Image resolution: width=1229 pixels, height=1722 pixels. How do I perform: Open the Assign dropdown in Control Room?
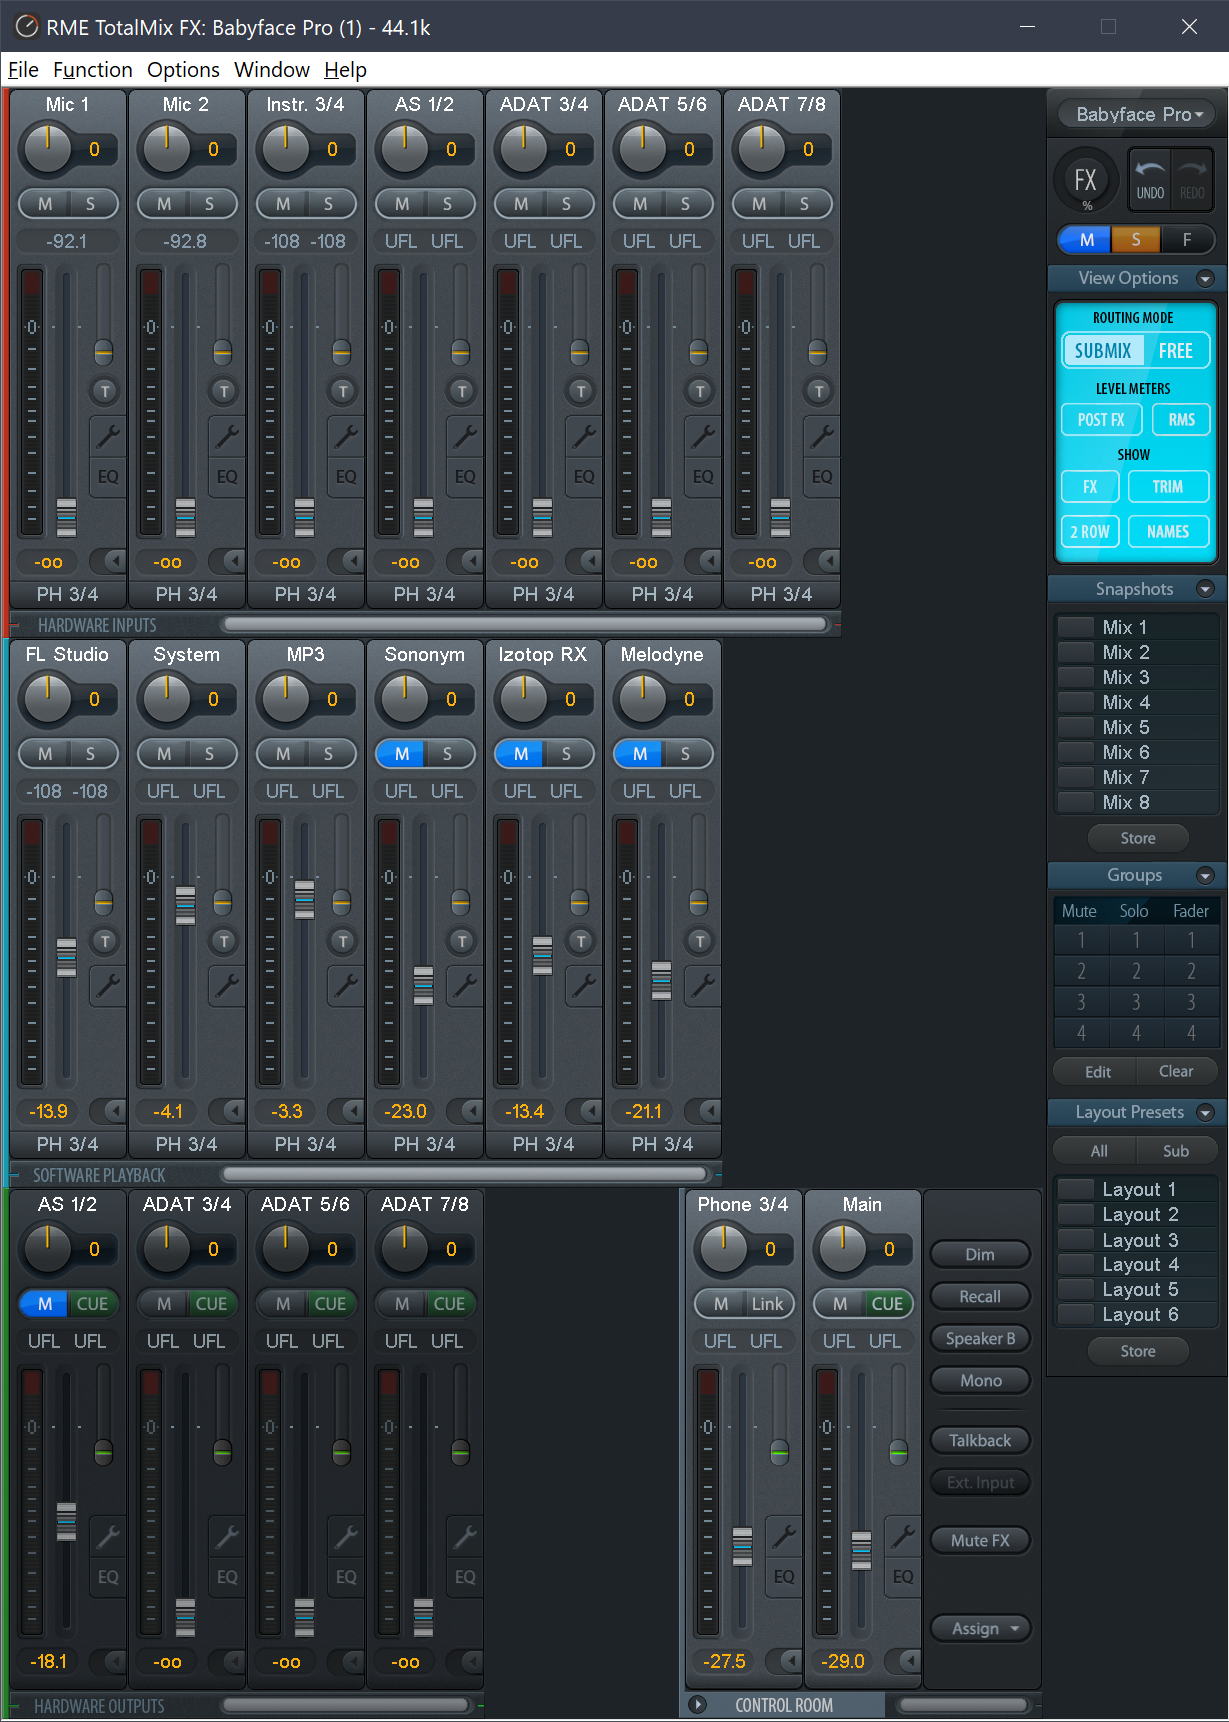[981, 1629]
